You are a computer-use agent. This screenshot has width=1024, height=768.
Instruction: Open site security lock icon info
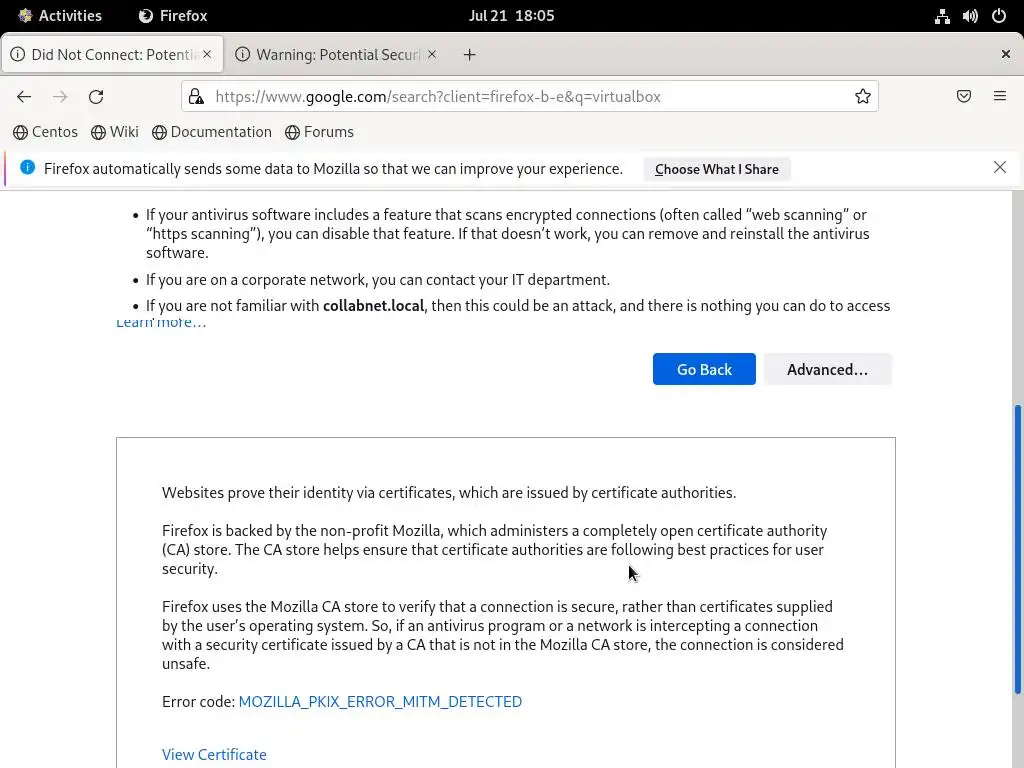[196, 97]
